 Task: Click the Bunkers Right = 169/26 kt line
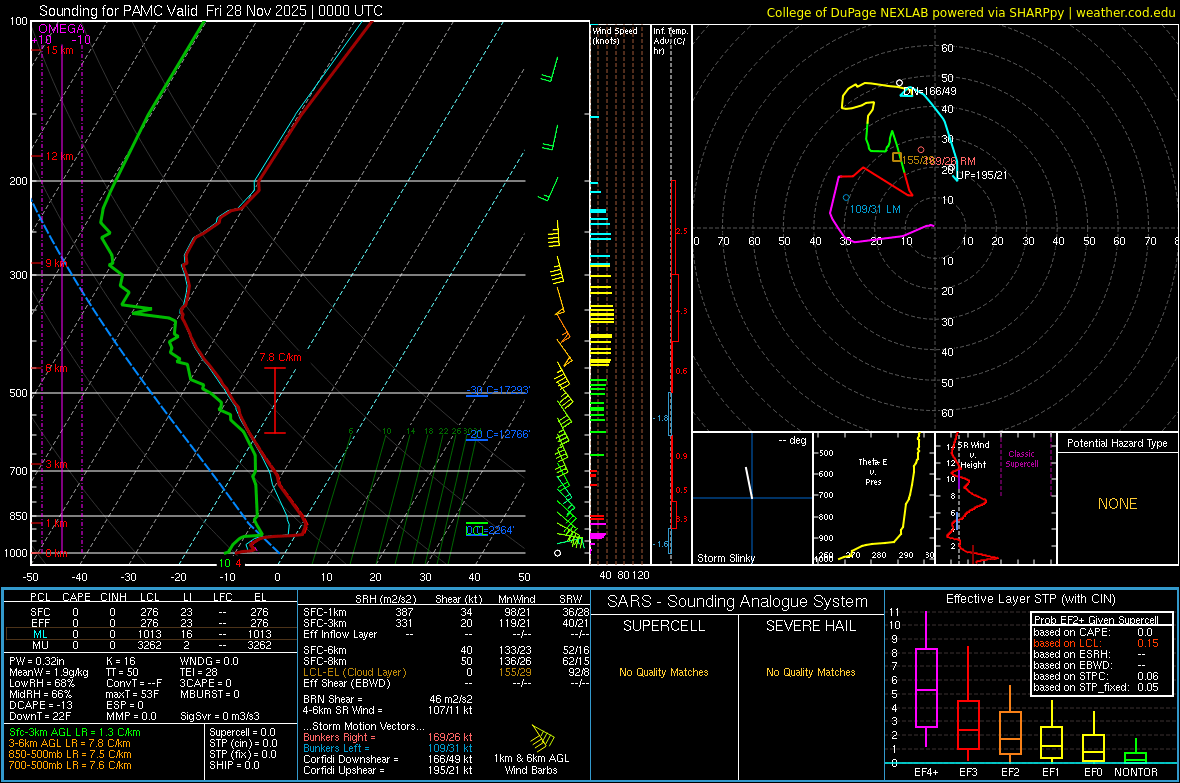coord(388,737)
